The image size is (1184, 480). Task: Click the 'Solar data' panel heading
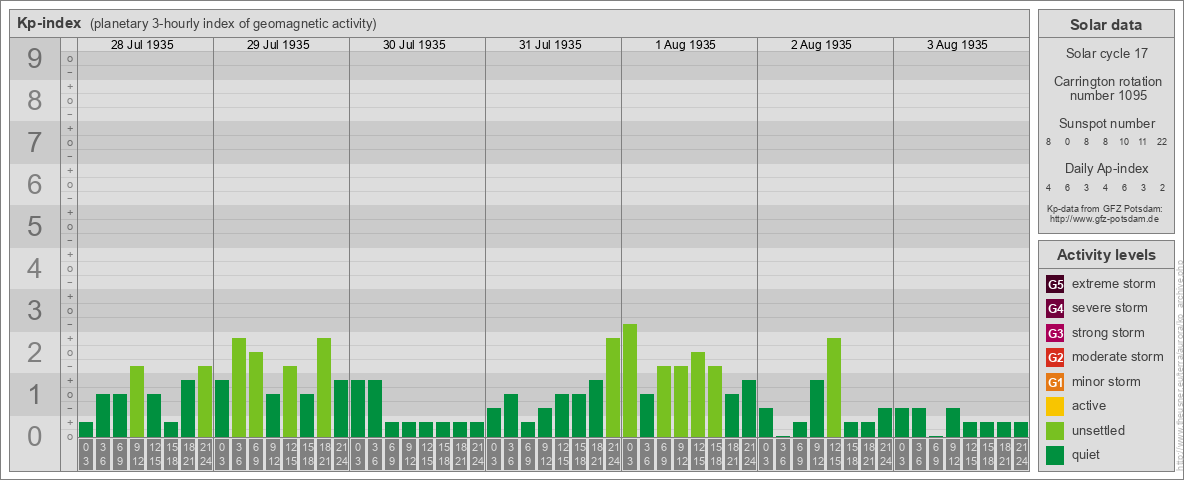coord(1106,25)
